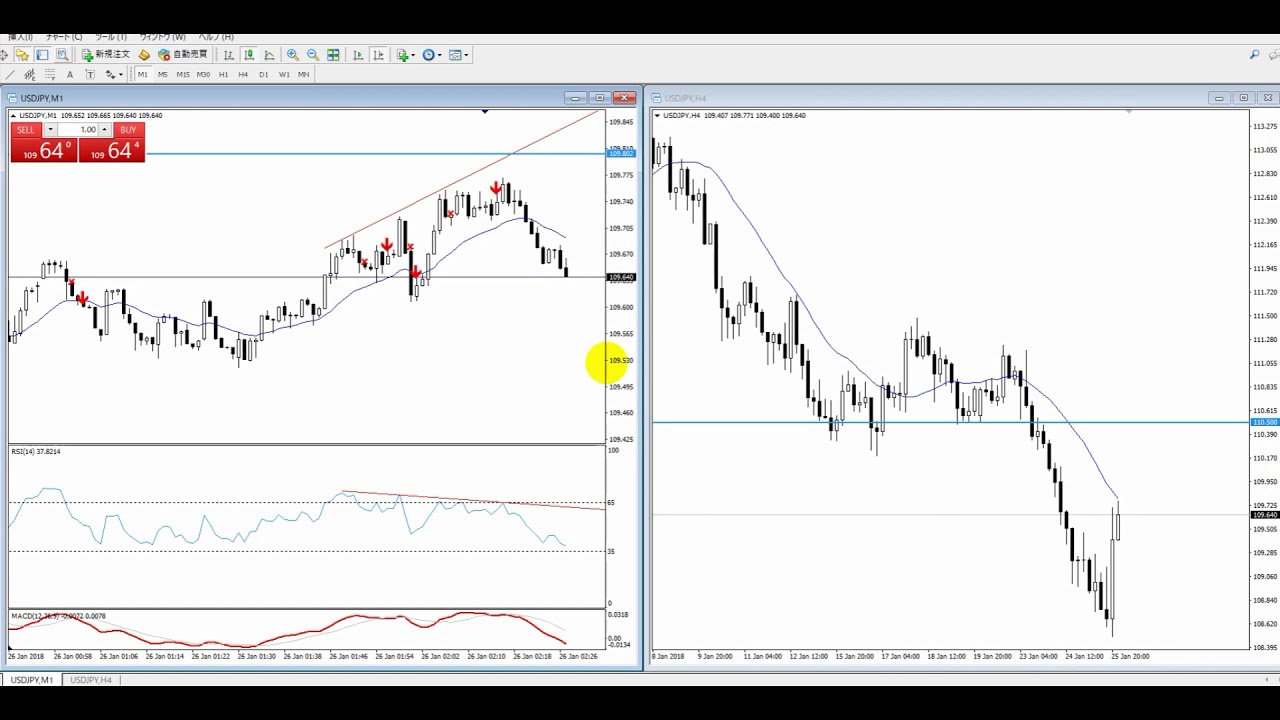Enable the chart auto scroll icon
The height and width of the screenshot is (720, 1280).
tap(358, 55)
